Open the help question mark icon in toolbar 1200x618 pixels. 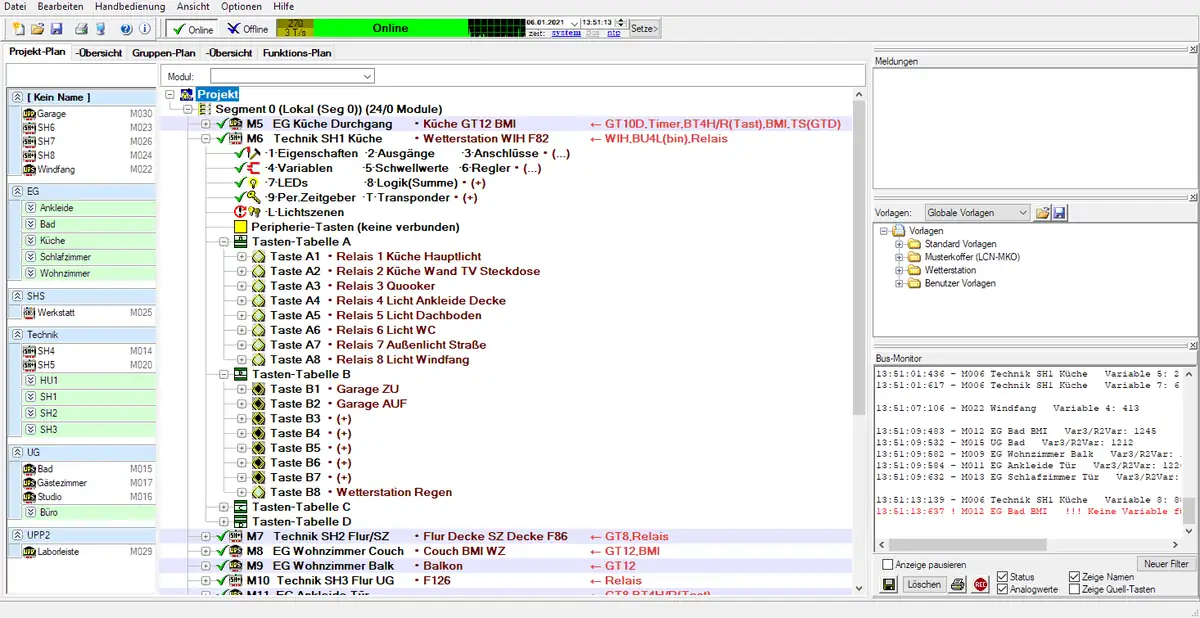126,29
